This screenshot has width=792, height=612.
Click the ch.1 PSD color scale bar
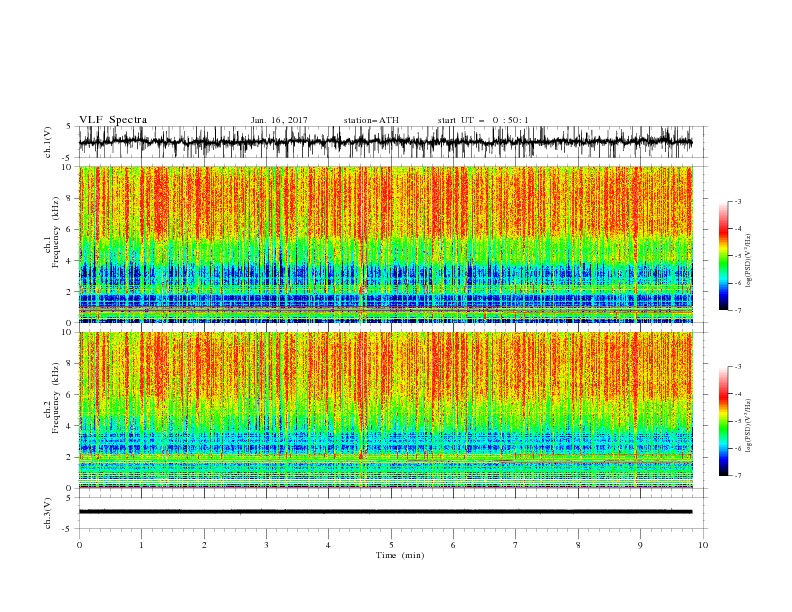pyautogui.click(x=724, y=255)
